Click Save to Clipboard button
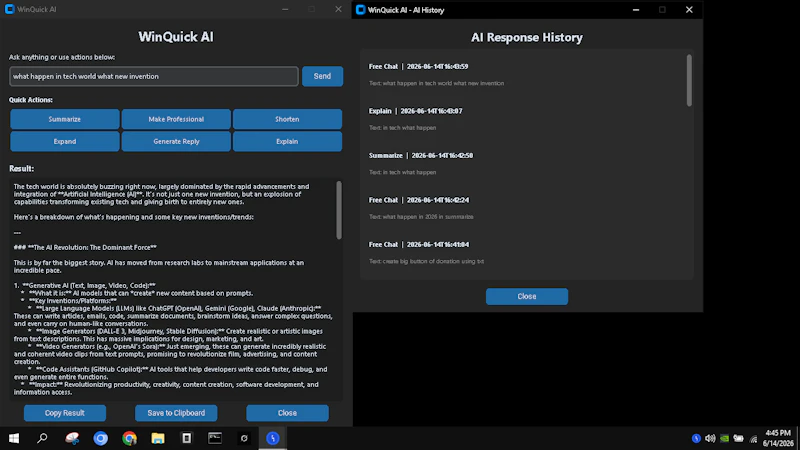The height and width of the screenshot is (450, 800). click(x=176, y=413)
